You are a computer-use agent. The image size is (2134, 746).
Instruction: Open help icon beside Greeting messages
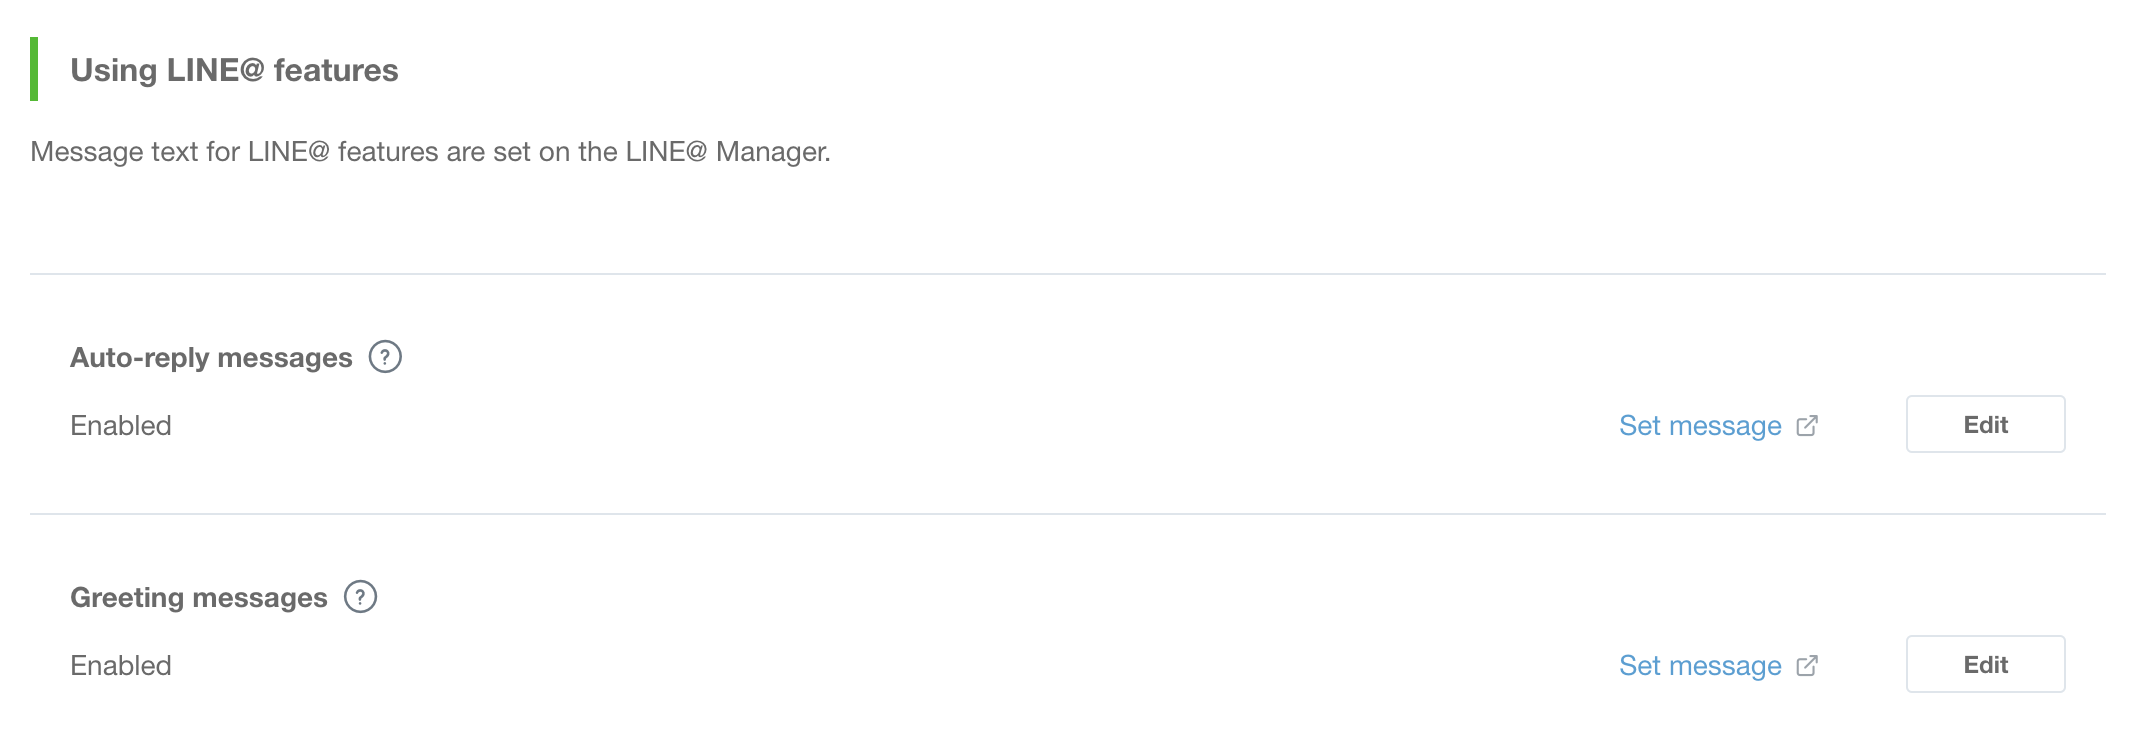[360, 597]
